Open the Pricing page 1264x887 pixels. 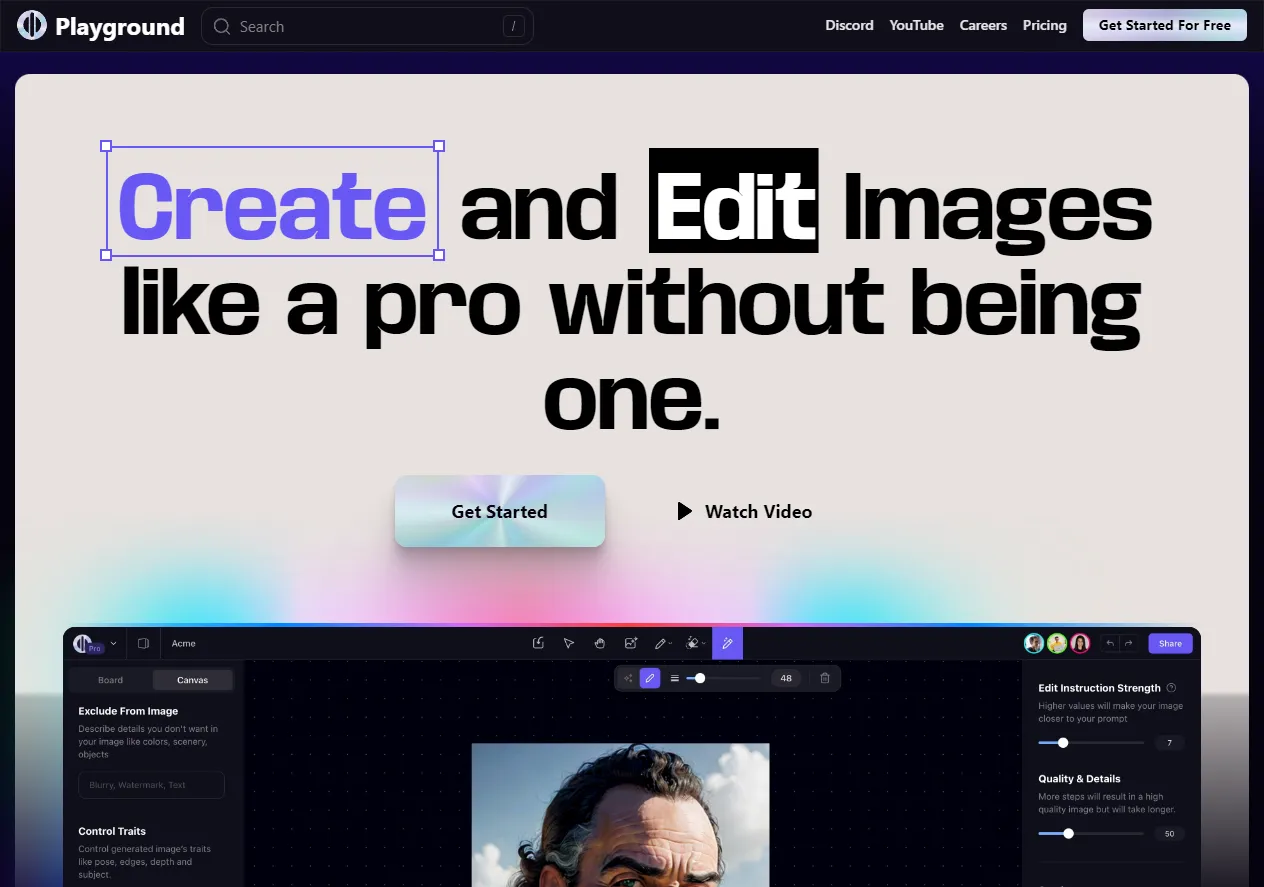1045,25
